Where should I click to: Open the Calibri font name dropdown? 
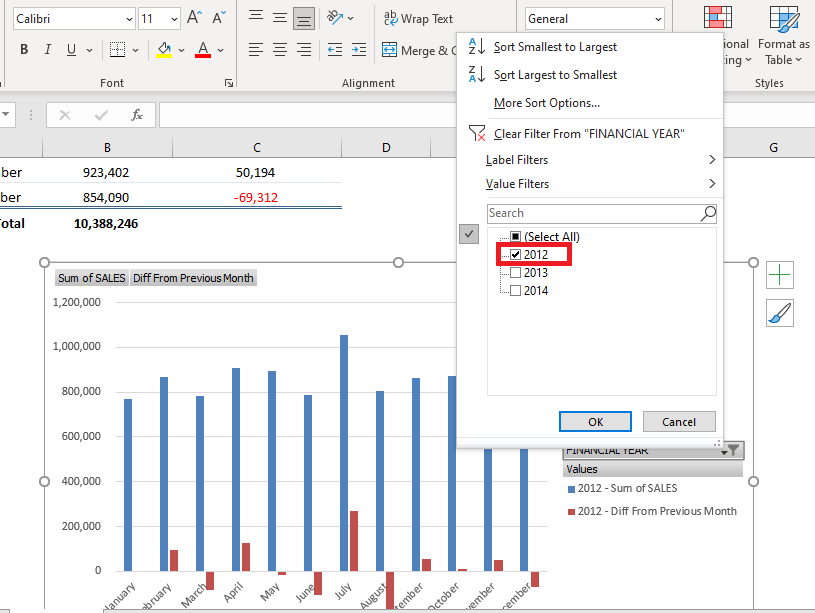coord(129,19)
